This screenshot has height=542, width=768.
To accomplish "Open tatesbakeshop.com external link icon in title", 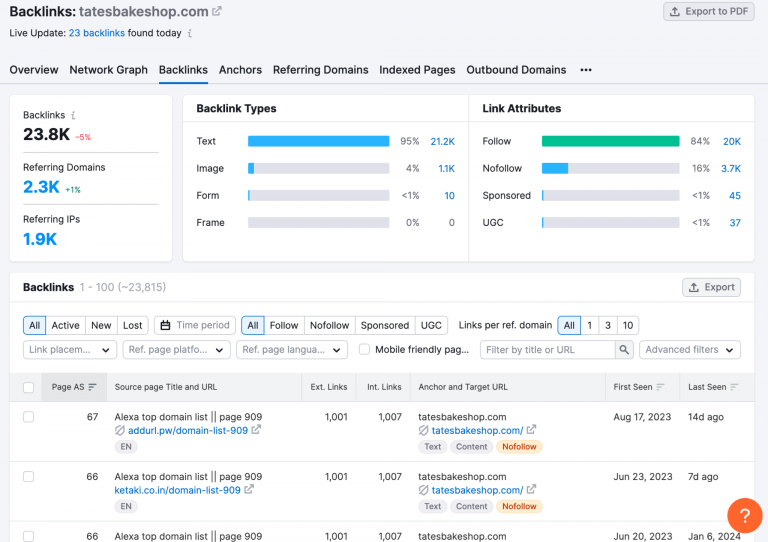I will [216, 11].
